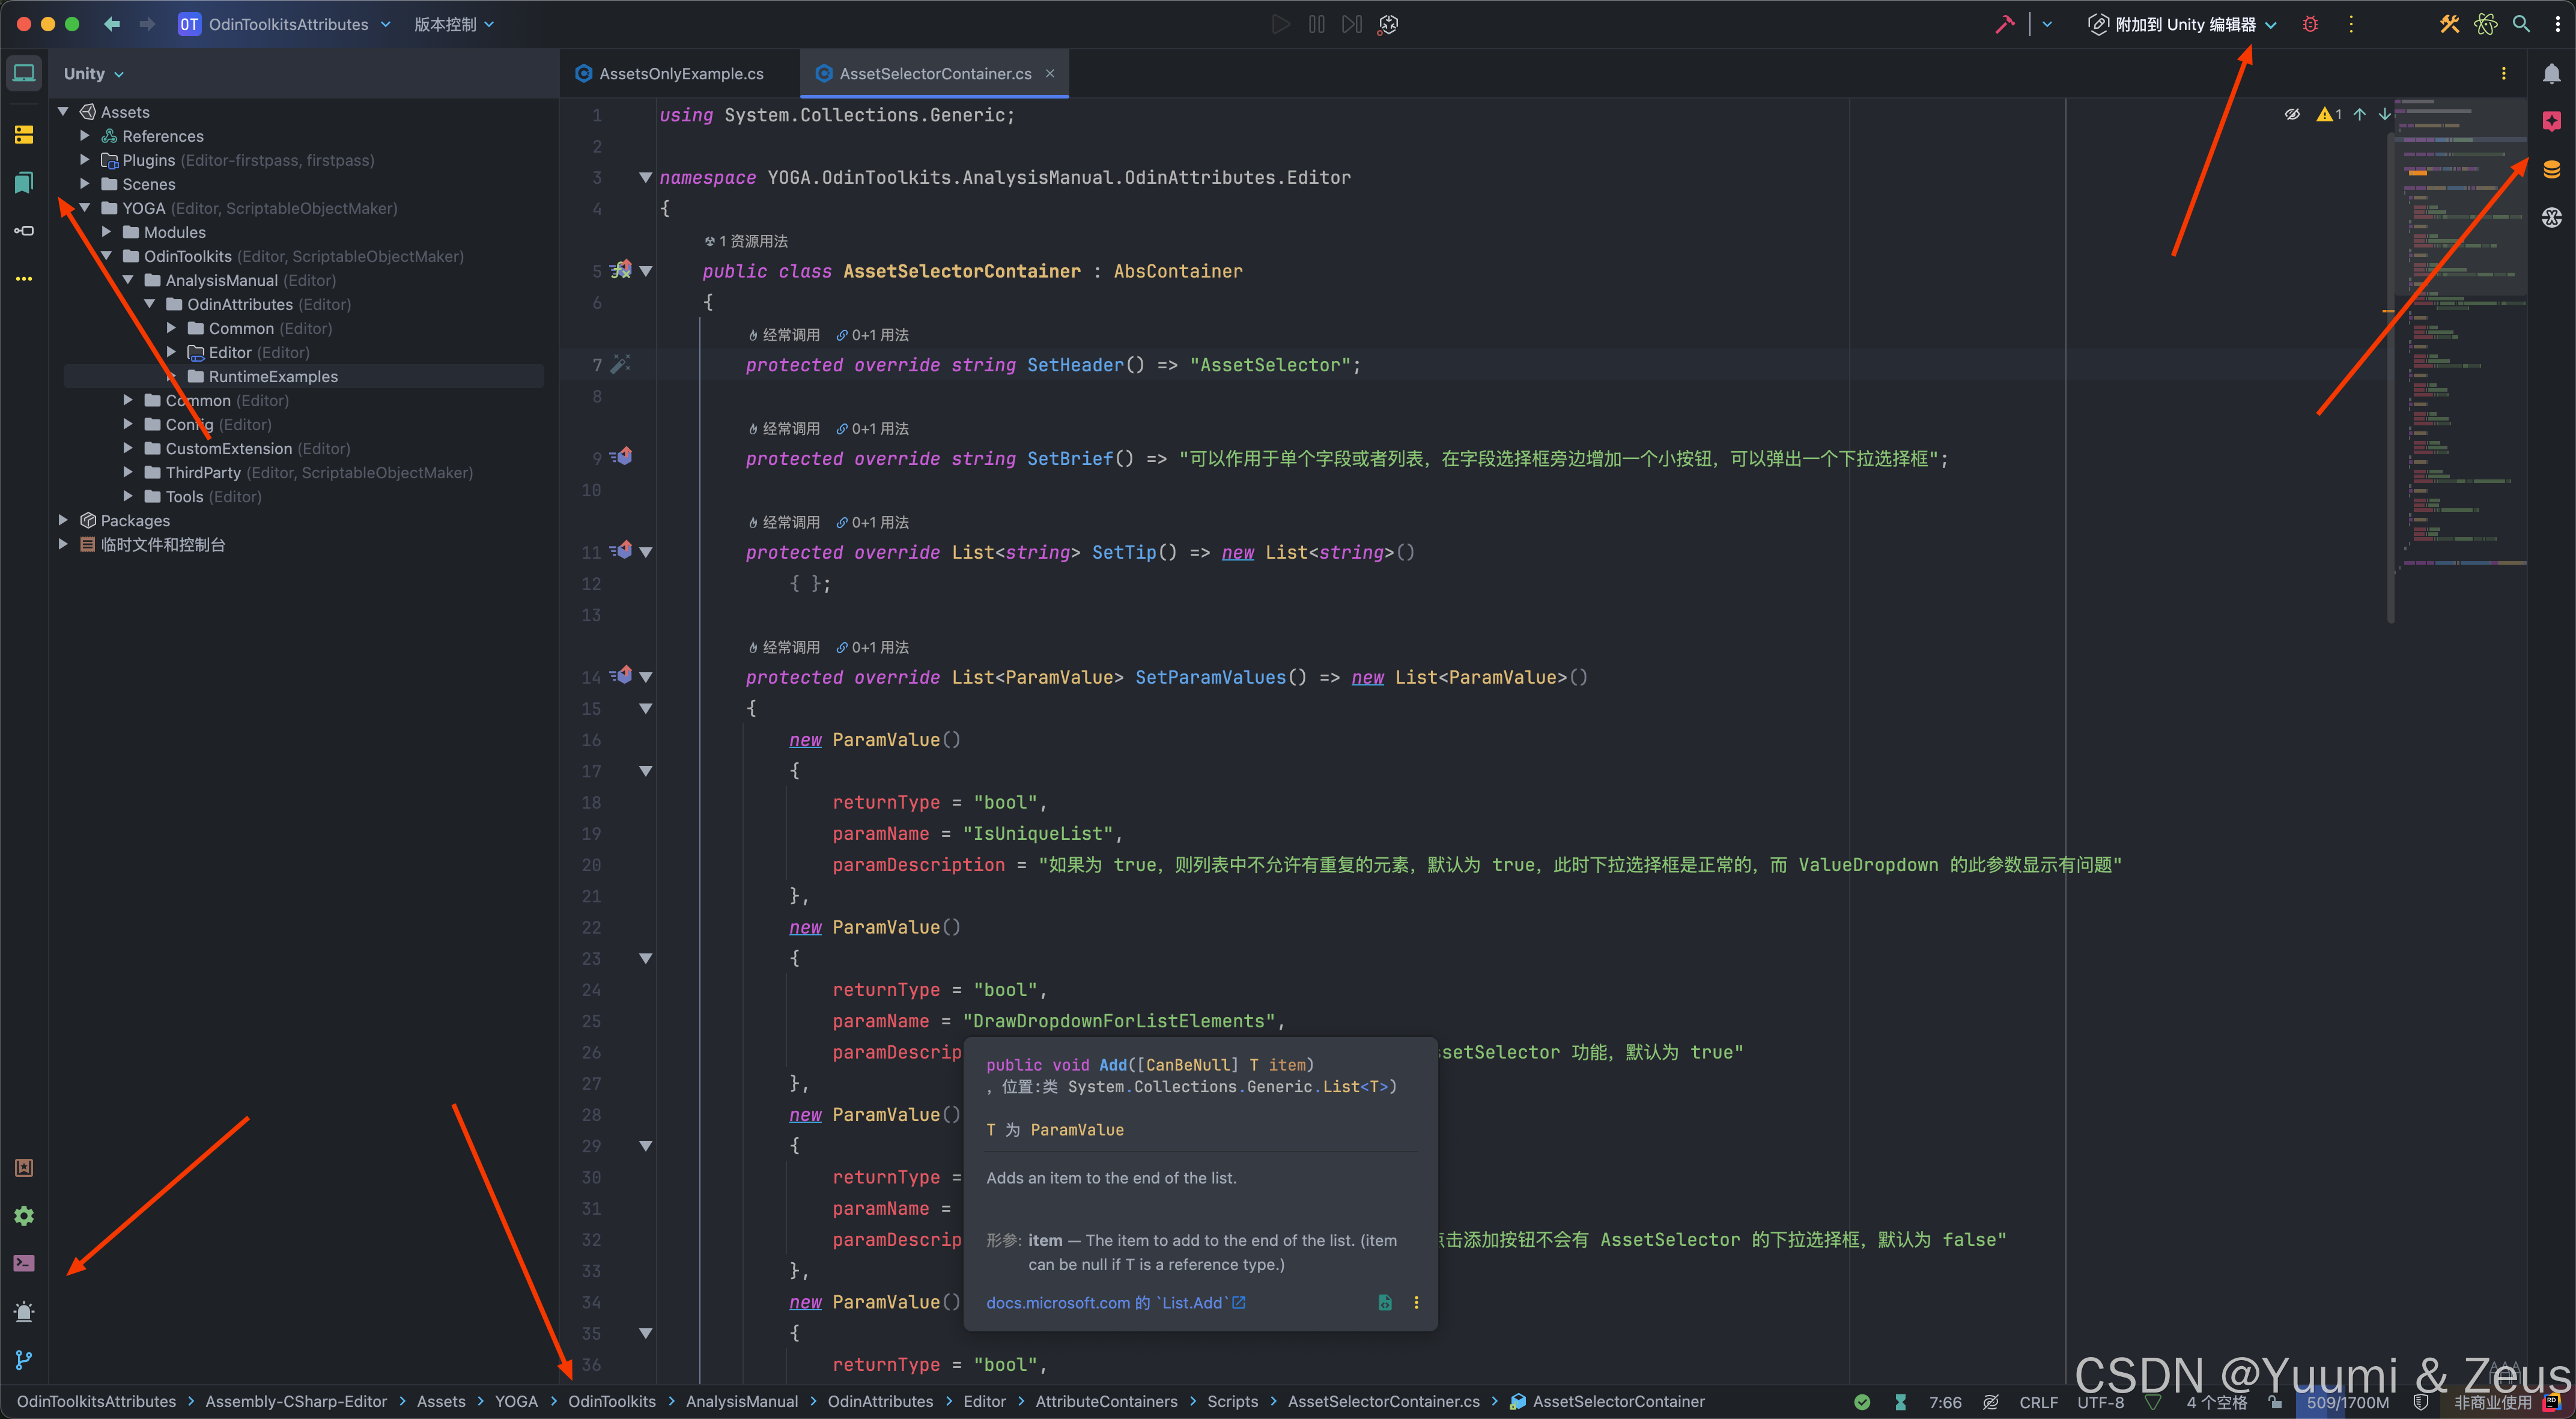Open the Git branch tool window icon

point(24,1359)
